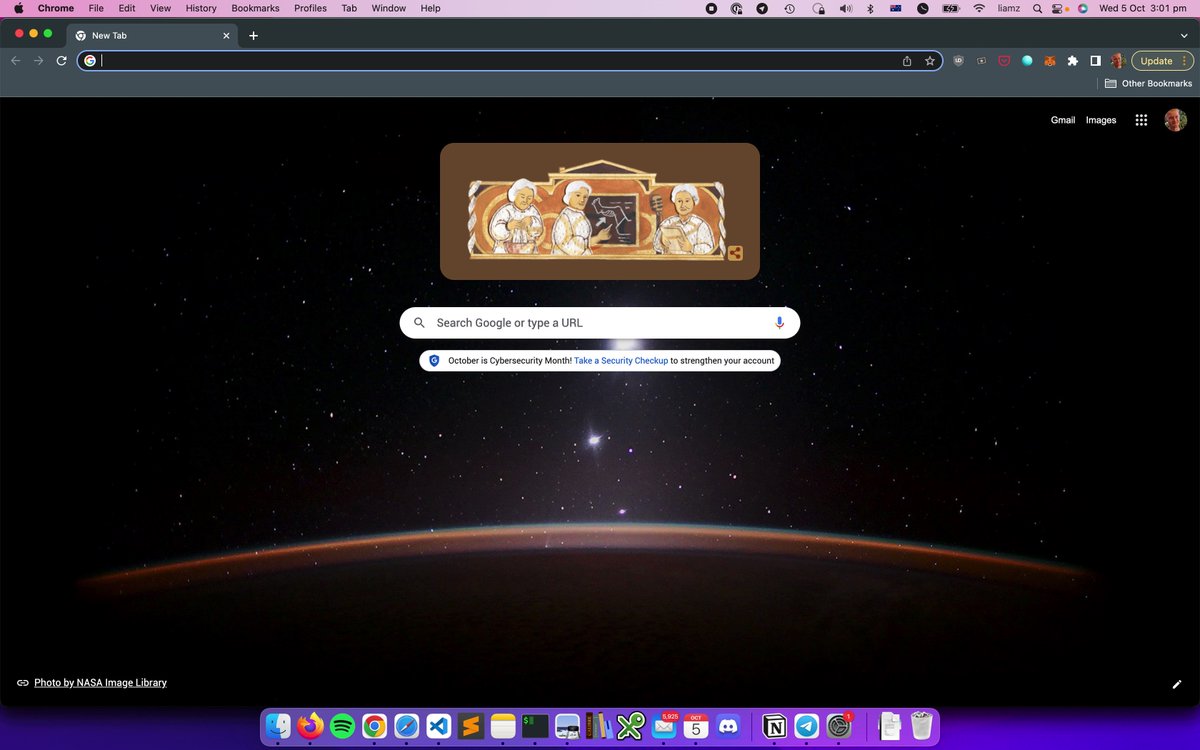Click the Google apps grid icon
This screenshot has height=750, width=1200.
tap(1141, 120)
